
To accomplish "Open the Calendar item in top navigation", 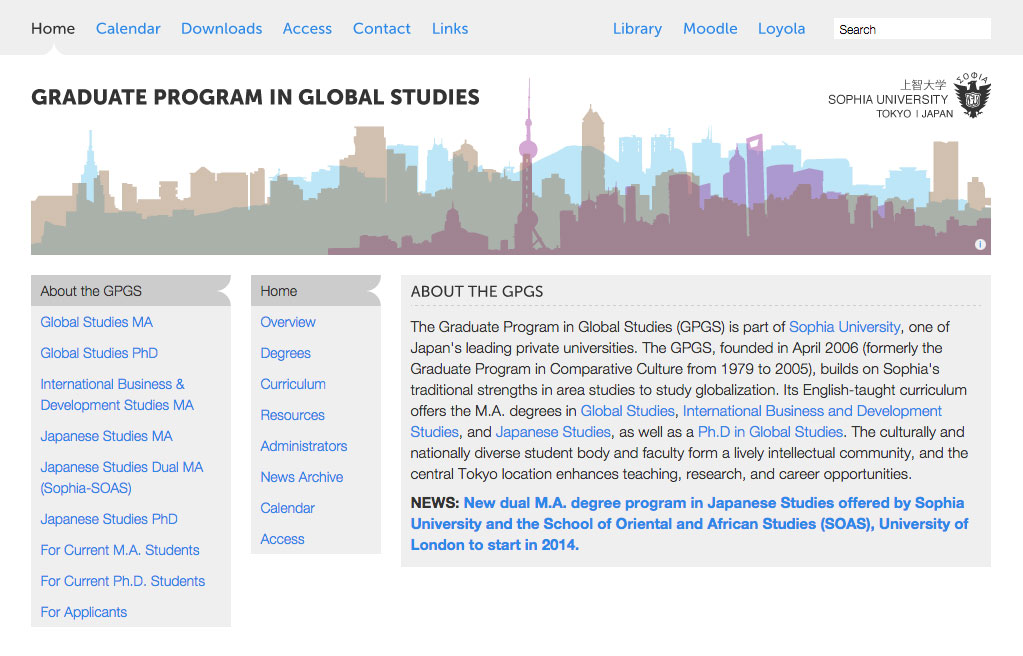I will click(x=128, y=29).
